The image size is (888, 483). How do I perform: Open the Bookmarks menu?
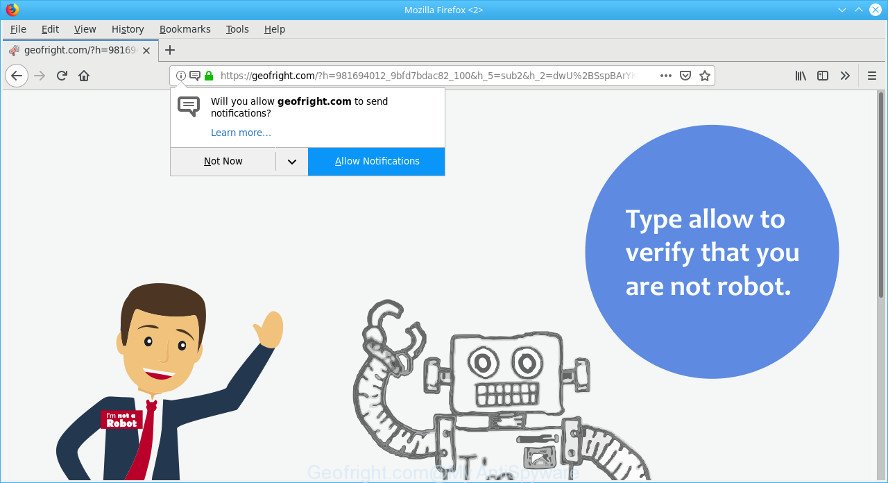pyautogui.click(x=185, y=29)
